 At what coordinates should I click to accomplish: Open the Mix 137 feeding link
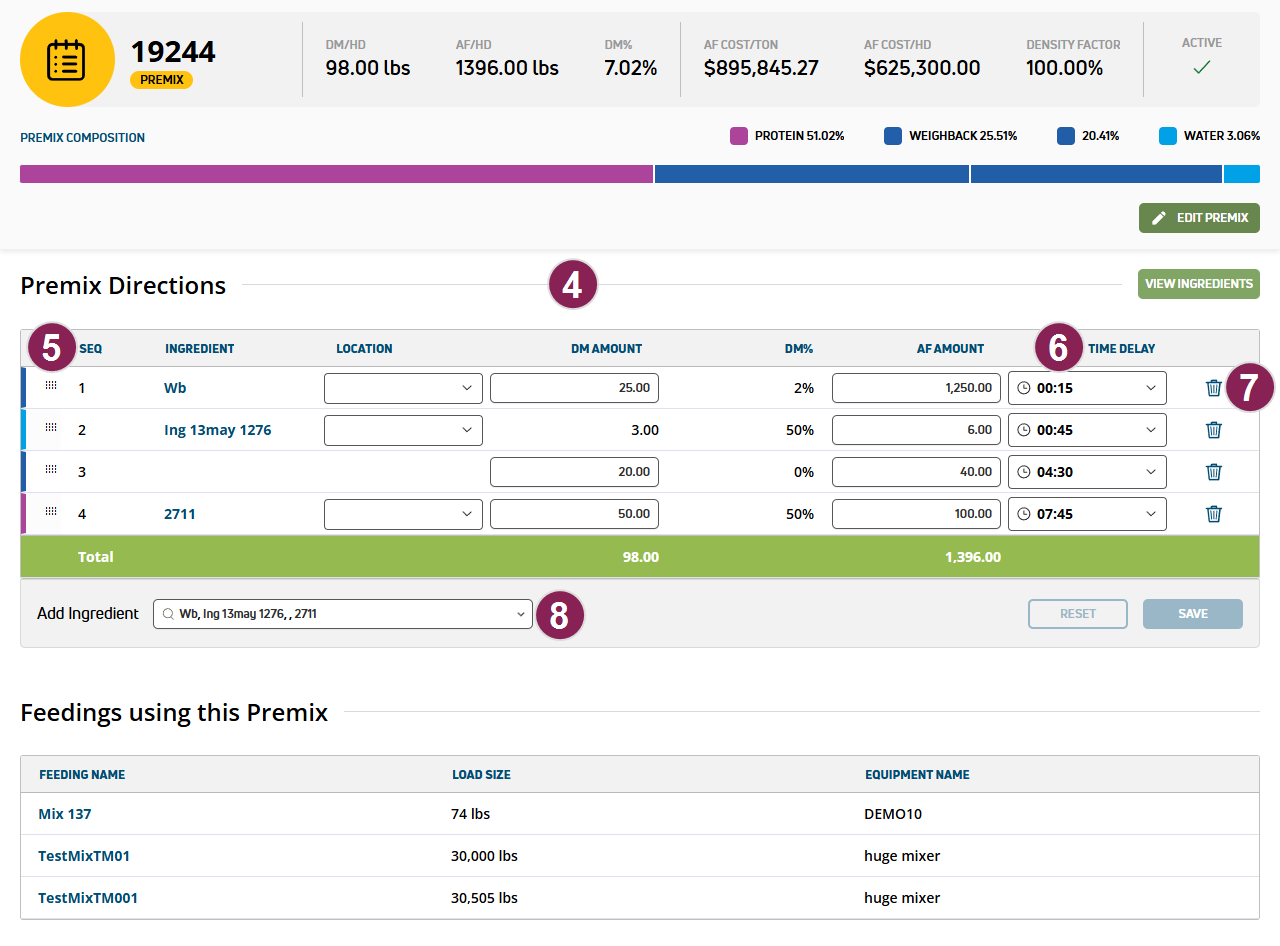65,814
